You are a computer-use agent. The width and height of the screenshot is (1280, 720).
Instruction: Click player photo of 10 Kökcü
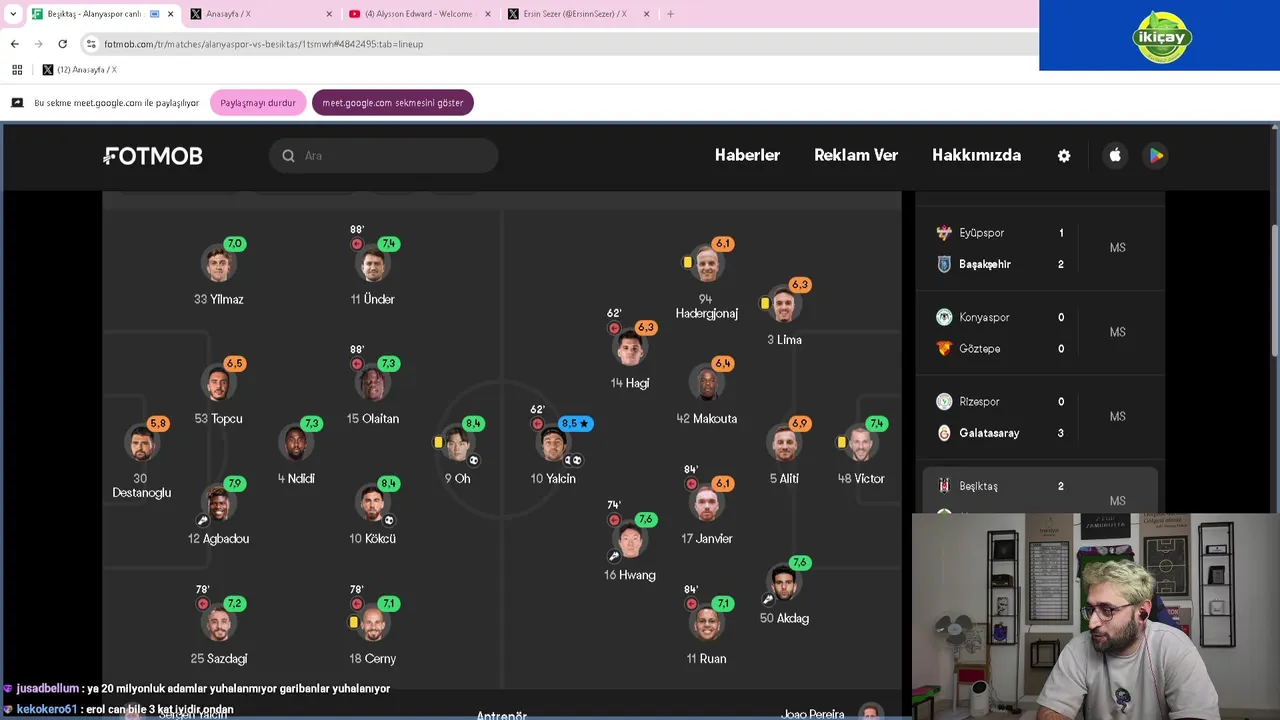[372, 504]
